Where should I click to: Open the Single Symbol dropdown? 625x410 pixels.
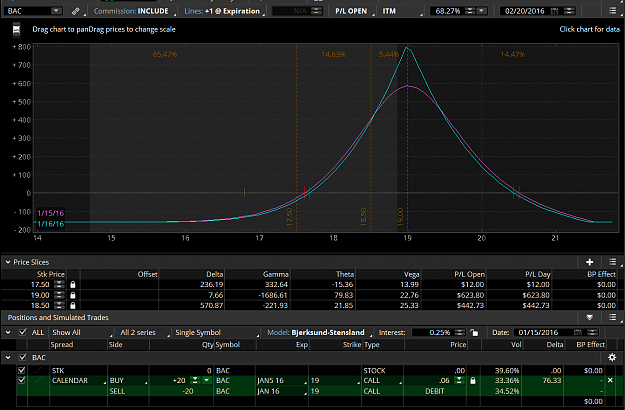pyautogui.click(x=216, y=332)
